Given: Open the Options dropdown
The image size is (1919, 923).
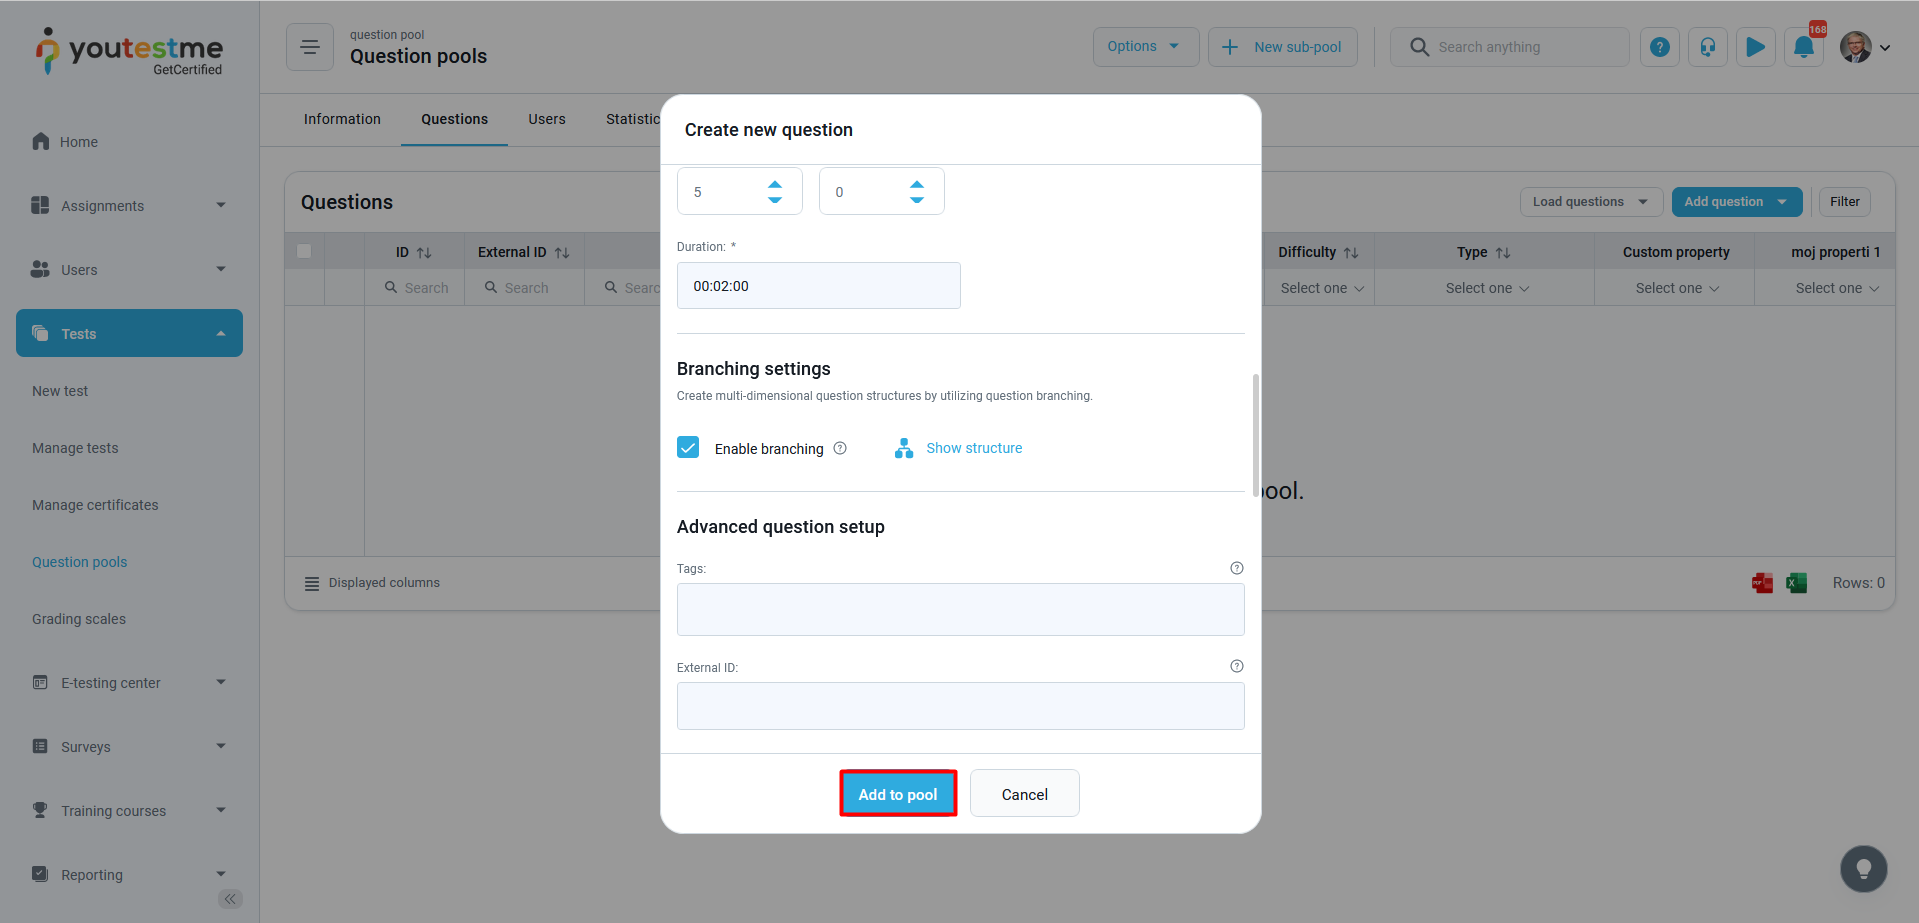Looking at the screenshot, I should pyautogui.click(x=1145, y=47).
